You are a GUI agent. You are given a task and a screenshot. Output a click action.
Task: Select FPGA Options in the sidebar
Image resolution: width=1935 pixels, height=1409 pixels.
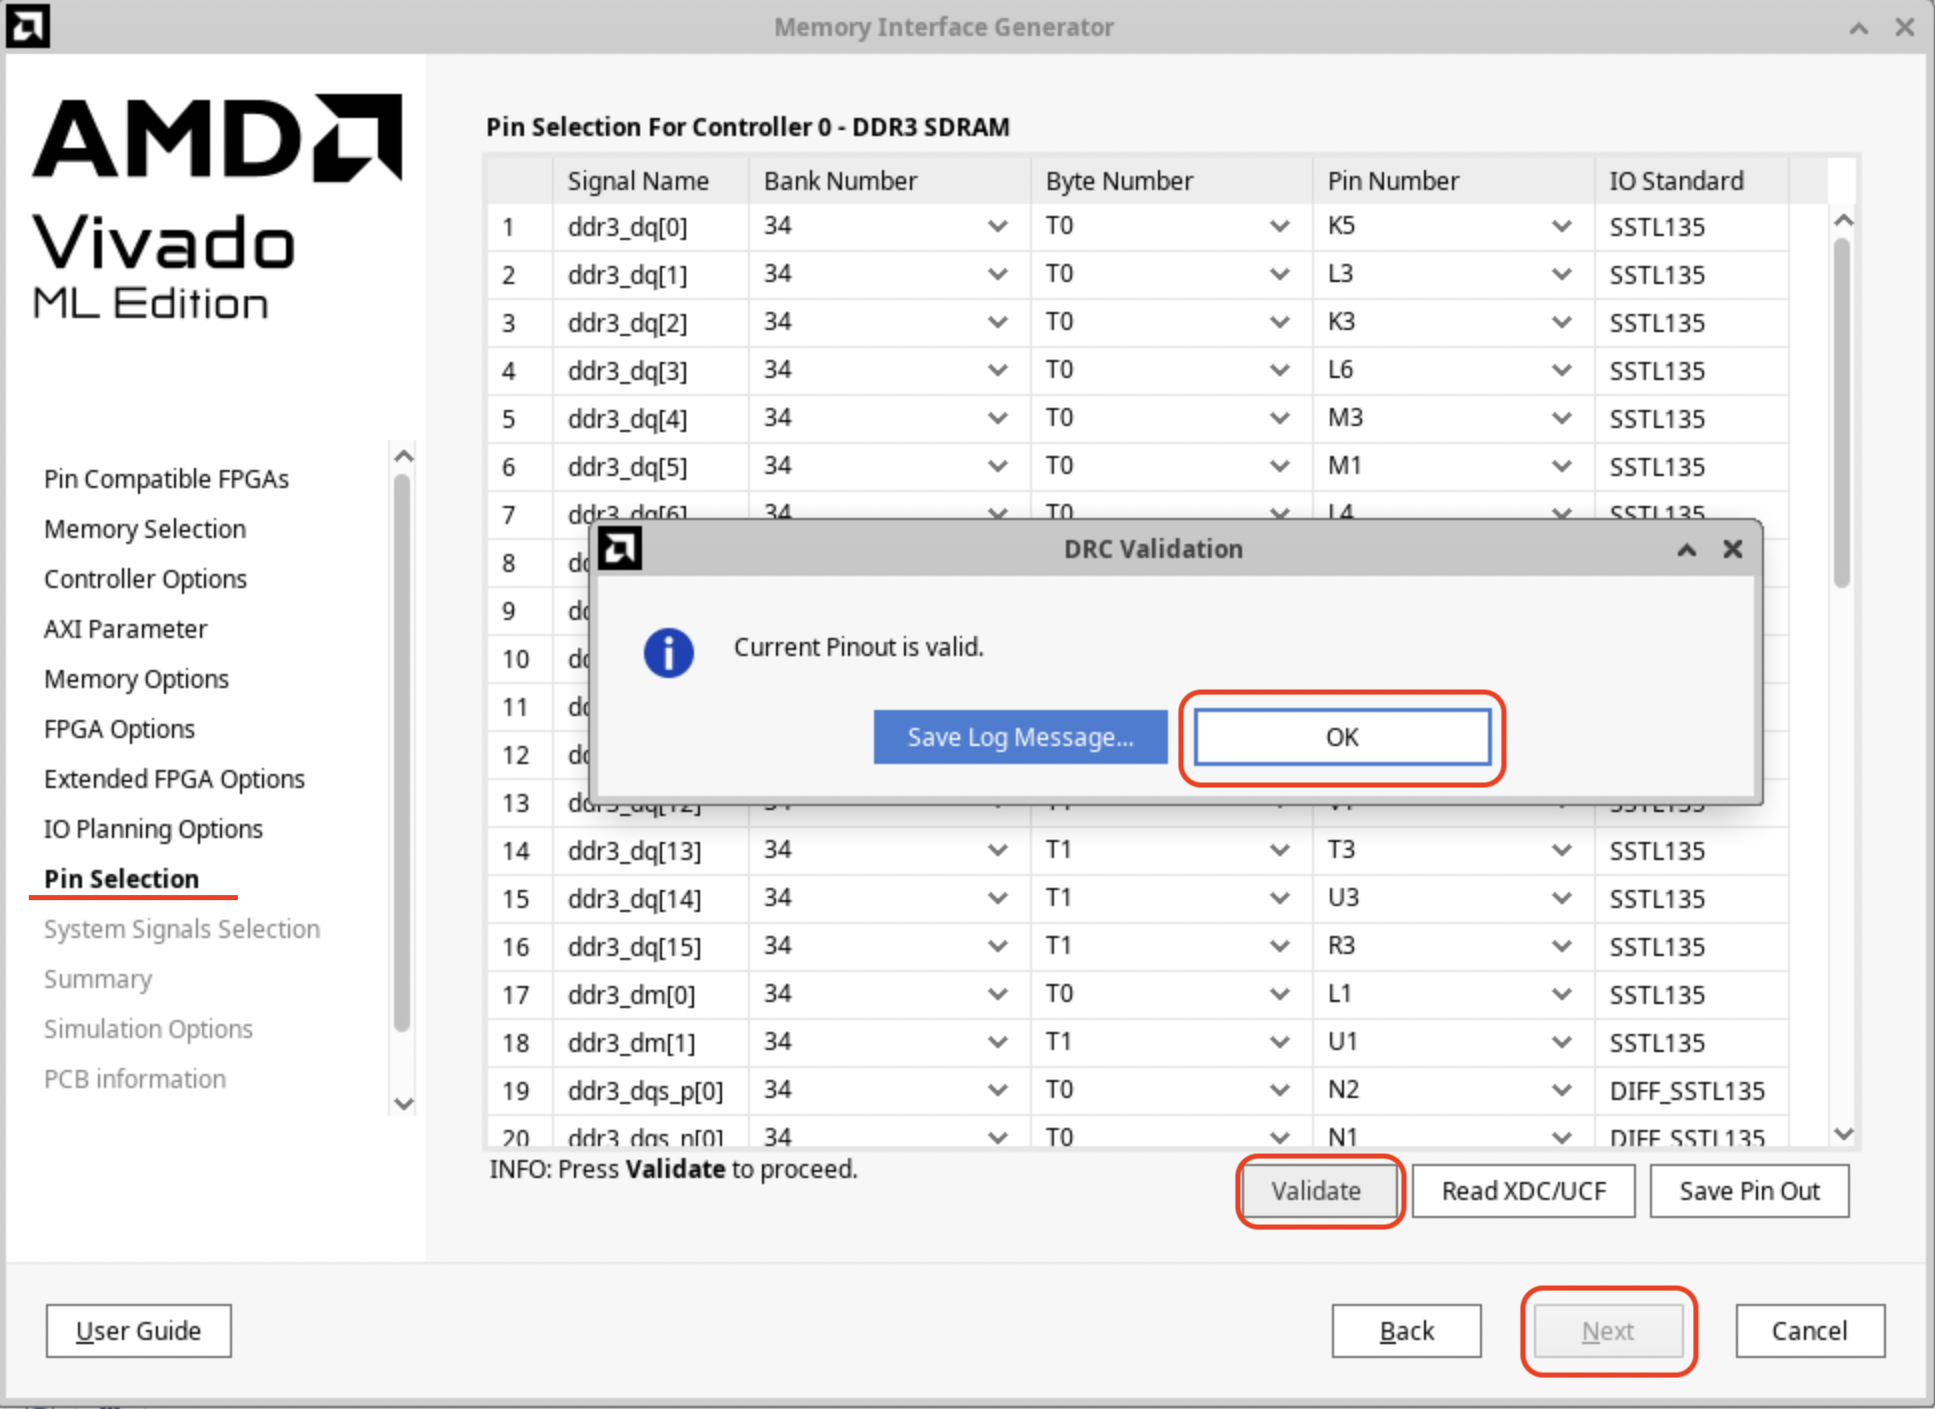(119, 729)
